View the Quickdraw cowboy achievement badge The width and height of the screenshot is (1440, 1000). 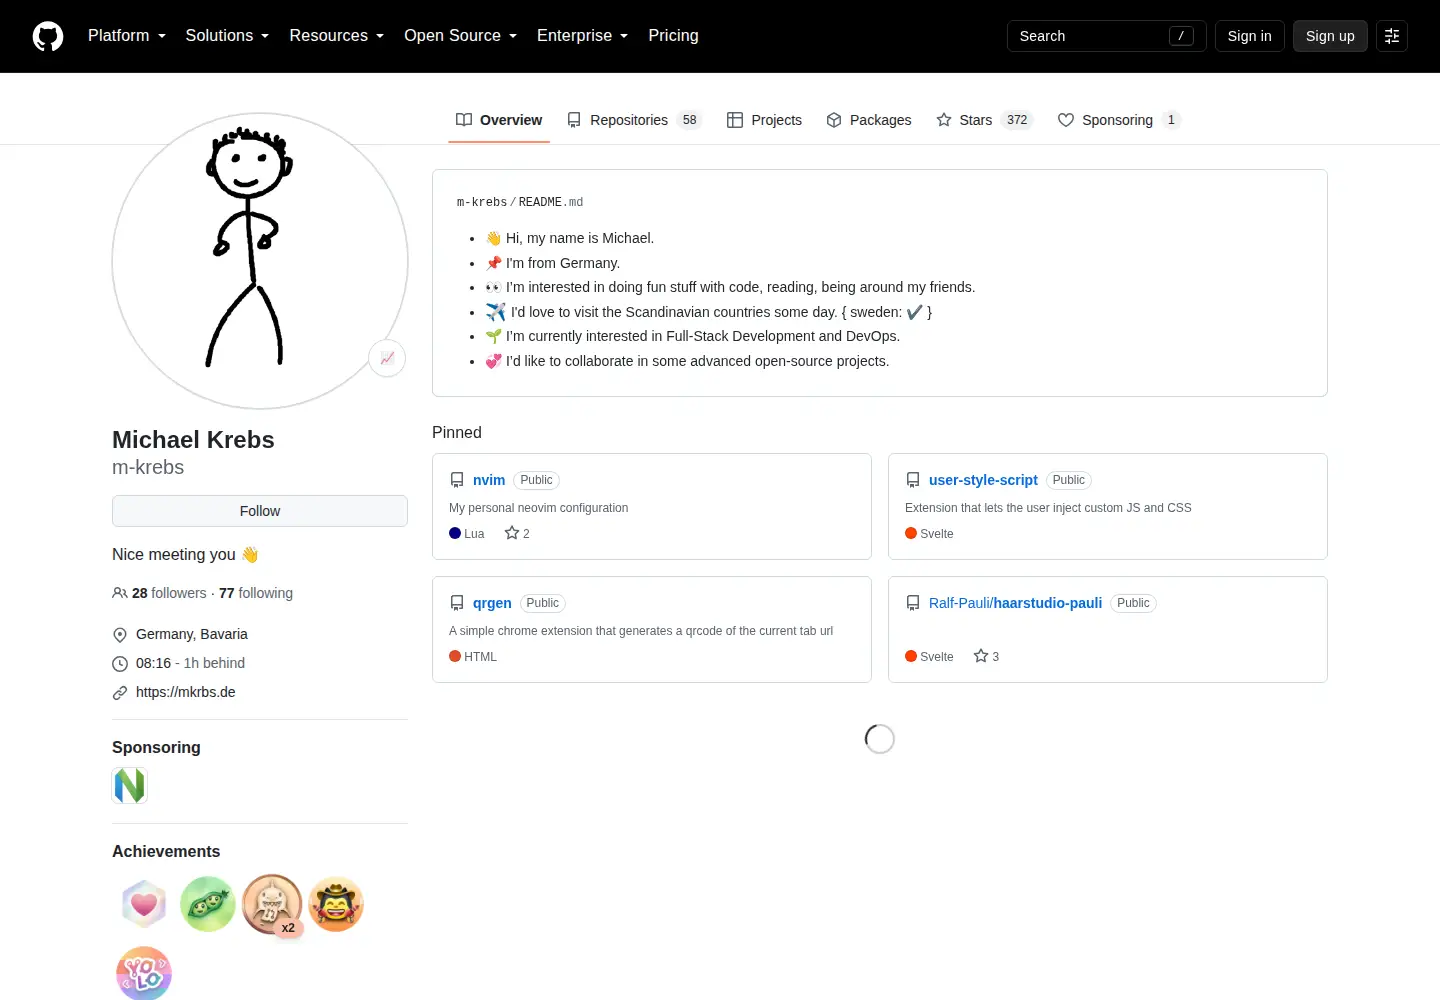tap(336, 904)
